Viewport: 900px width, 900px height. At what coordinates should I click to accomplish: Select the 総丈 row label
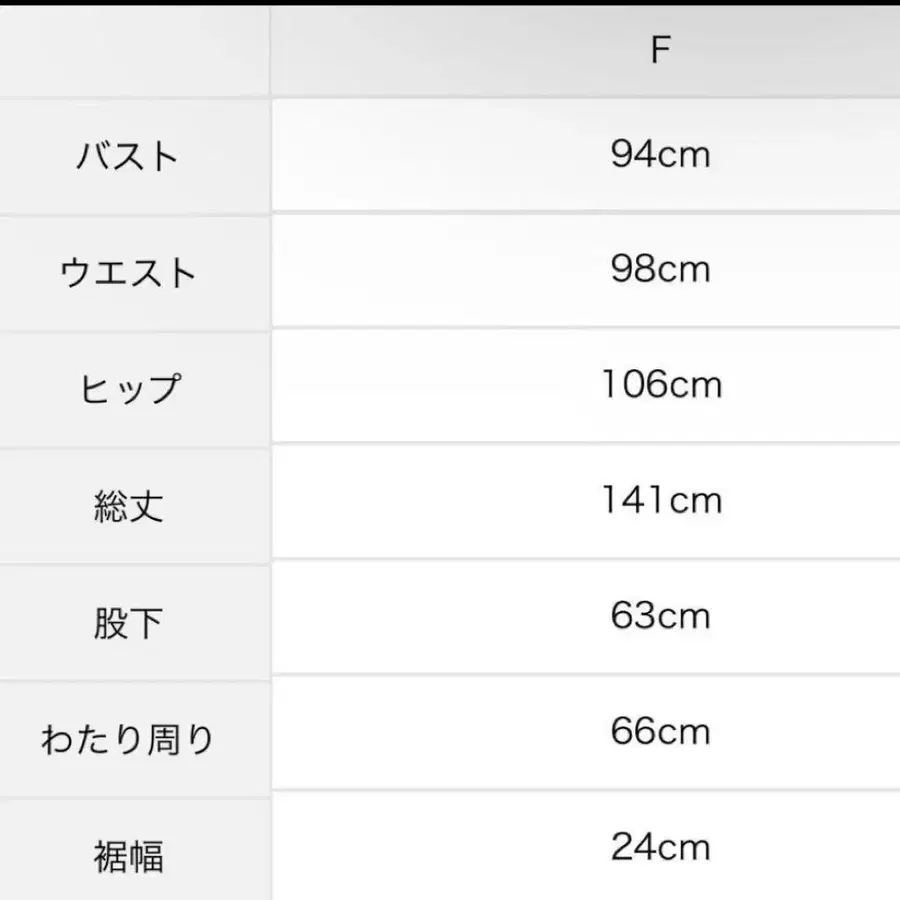pyautogui.click(x=128, y=506)
